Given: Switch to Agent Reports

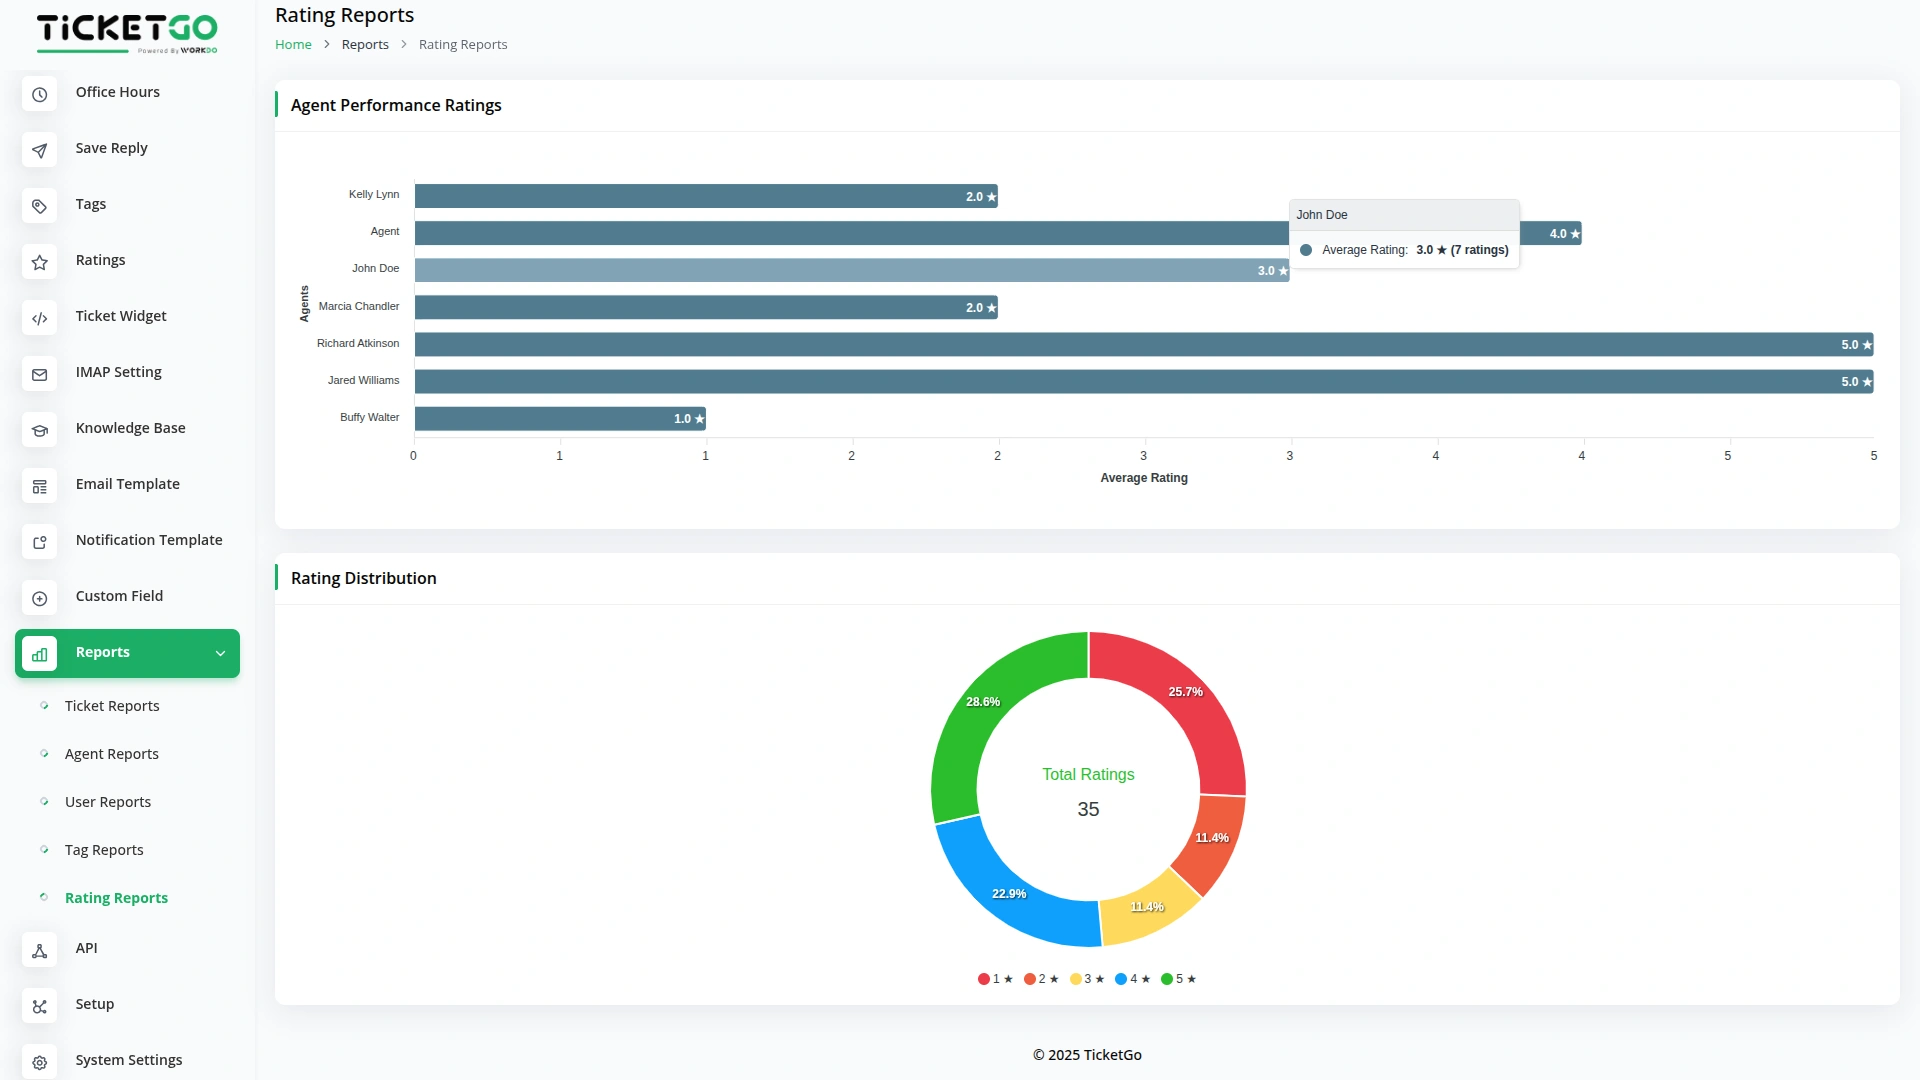Looking at the screenshot, I should point(111,755).
